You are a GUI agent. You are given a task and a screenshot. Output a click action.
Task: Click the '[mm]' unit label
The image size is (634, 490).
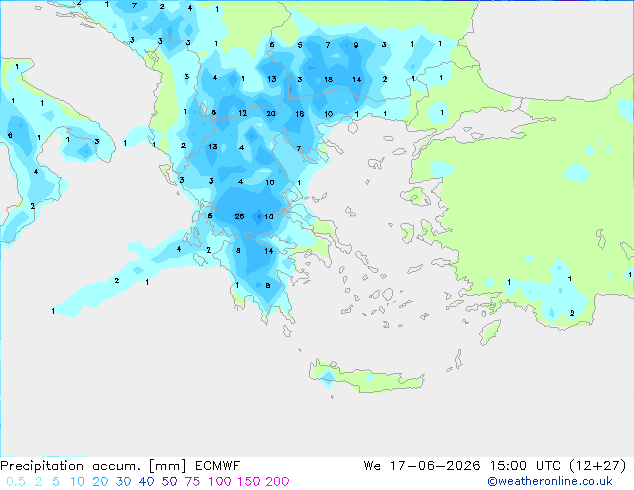[x=168, y=466]
